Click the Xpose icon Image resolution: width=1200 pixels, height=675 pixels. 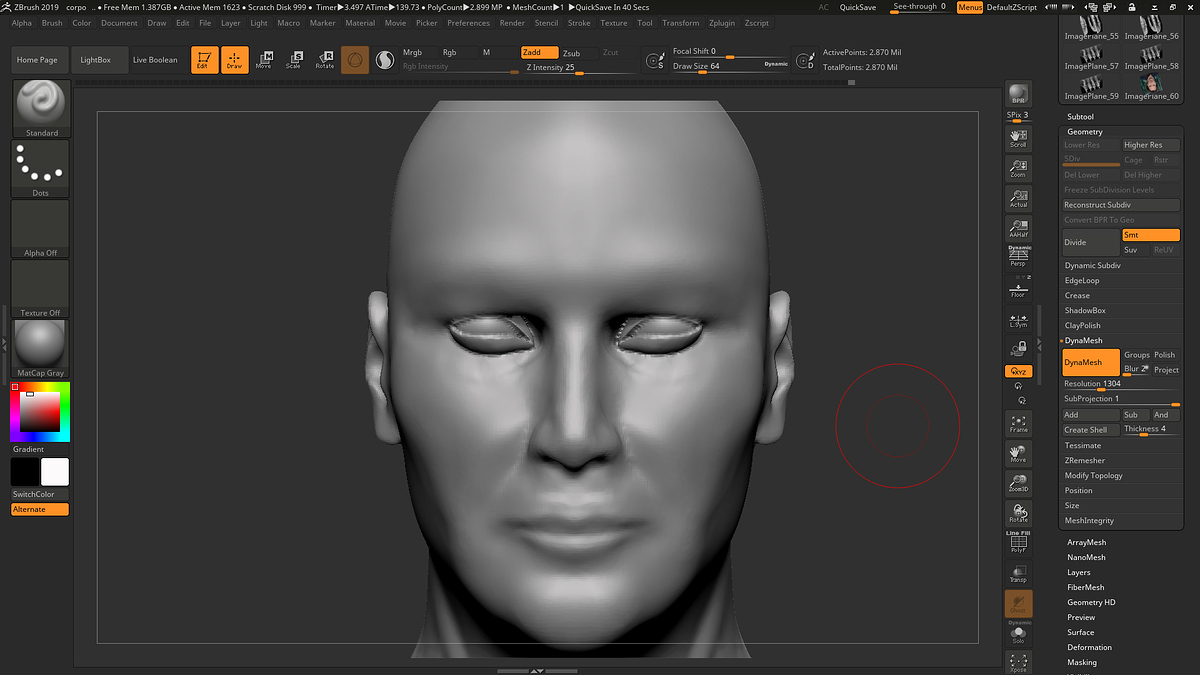(1018, 662)
